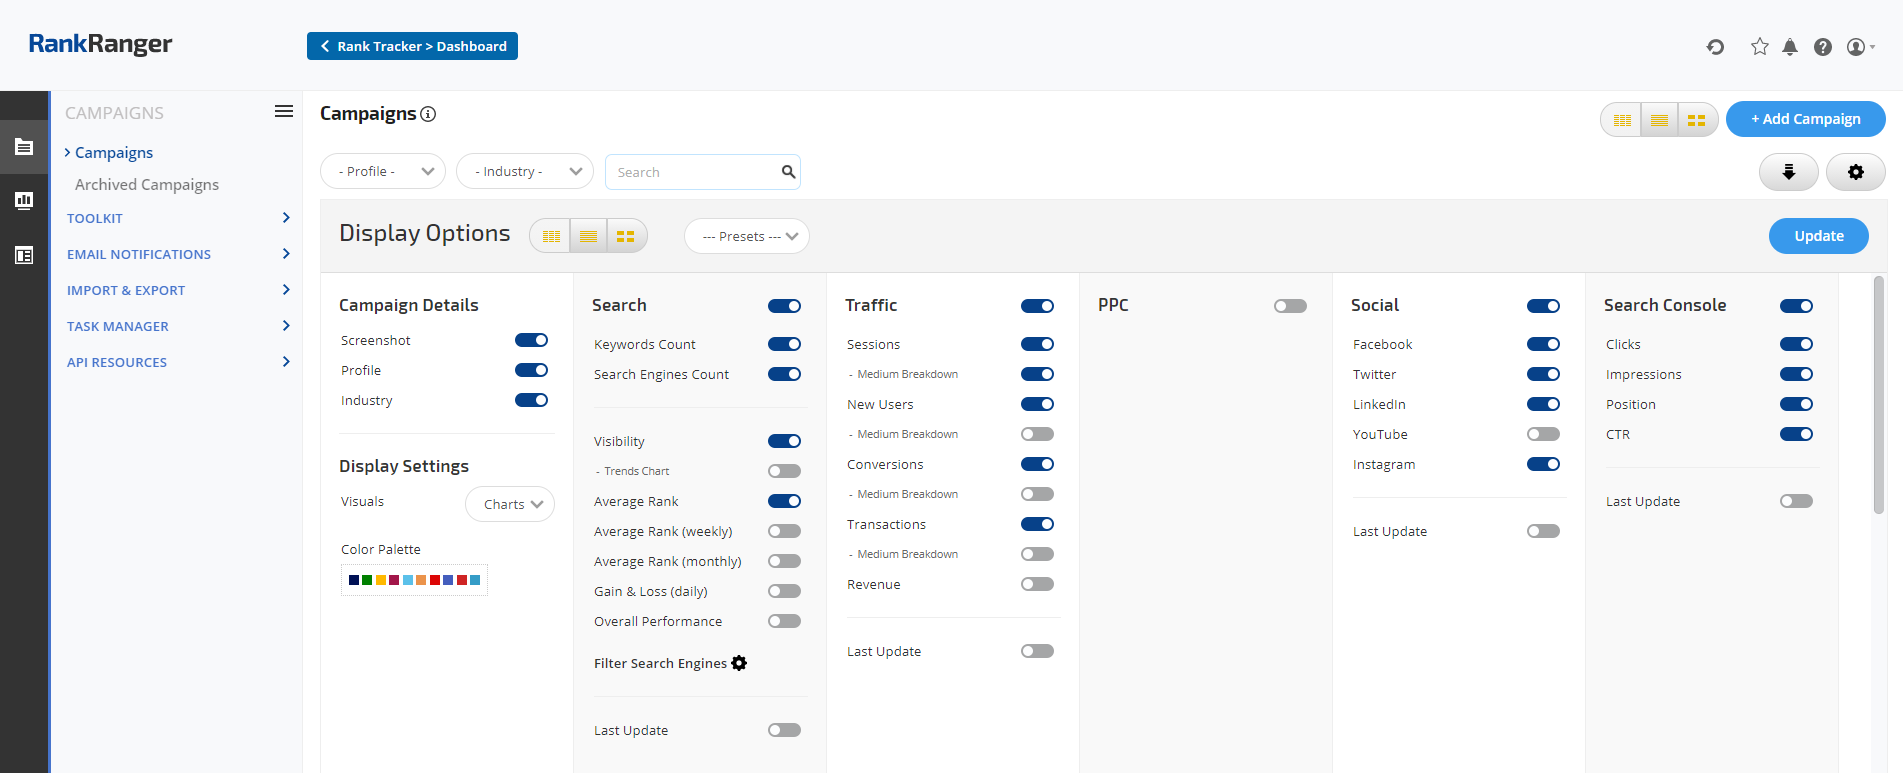Click the Filter Search Engines gear icon
1903x773 pixels.
[x=739, y=663]
